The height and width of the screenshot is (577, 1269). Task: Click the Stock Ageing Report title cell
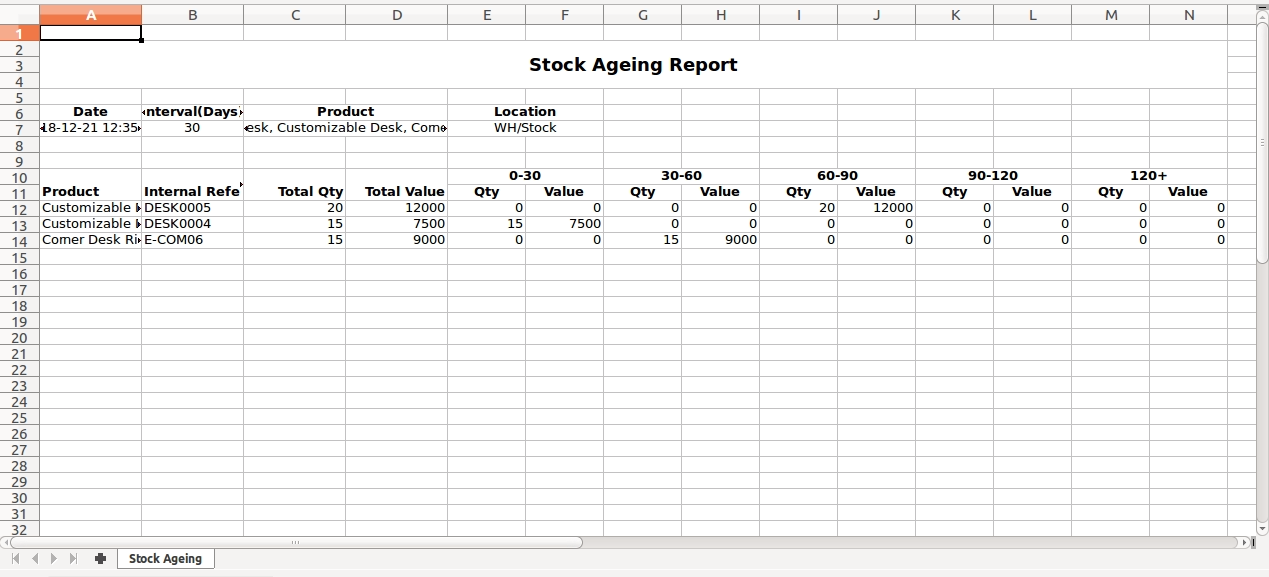(633, 65)
